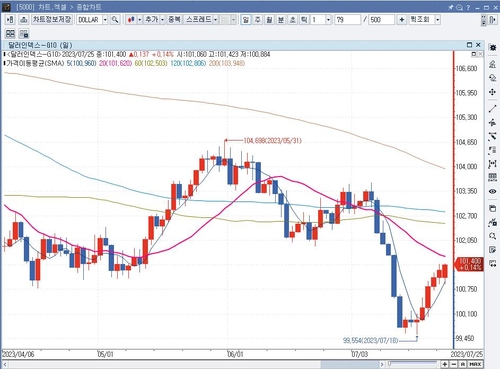Click the 달러인덱스-G10 (일) pane title

pyautogui.click(x=40, y=45)
